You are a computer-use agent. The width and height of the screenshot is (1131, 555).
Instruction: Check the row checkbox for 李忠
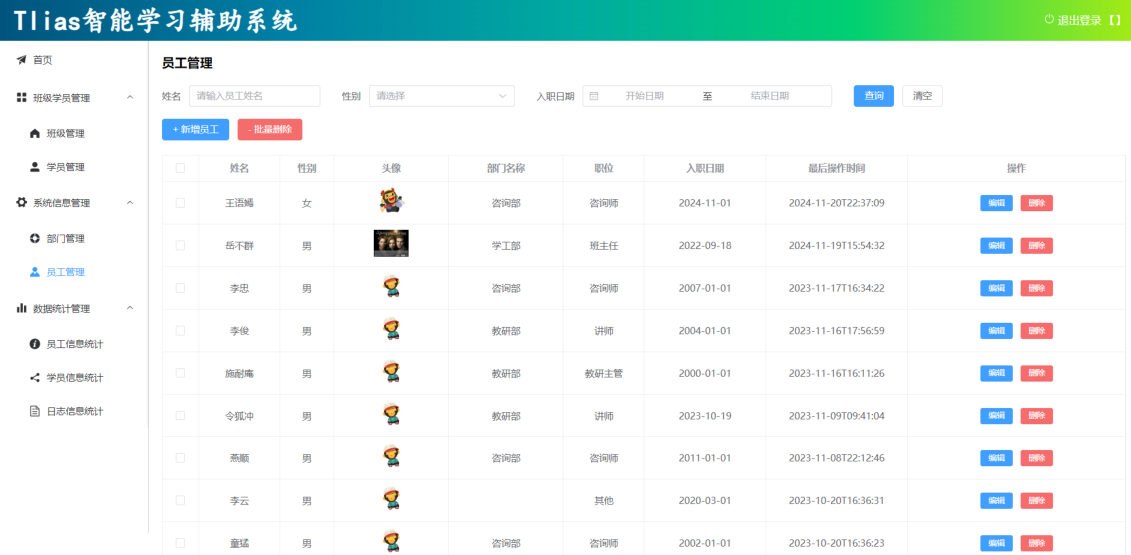180,288
